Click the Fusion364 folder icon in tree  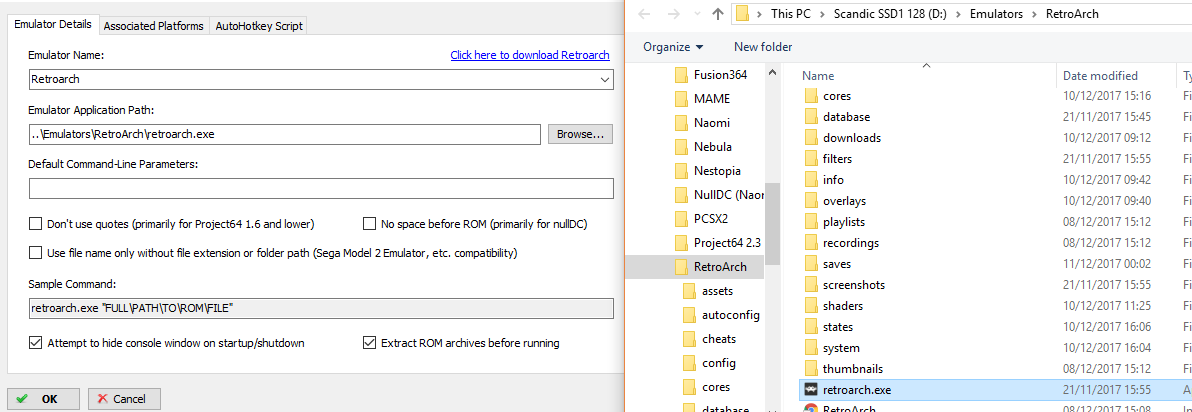[x=681, y=74]
